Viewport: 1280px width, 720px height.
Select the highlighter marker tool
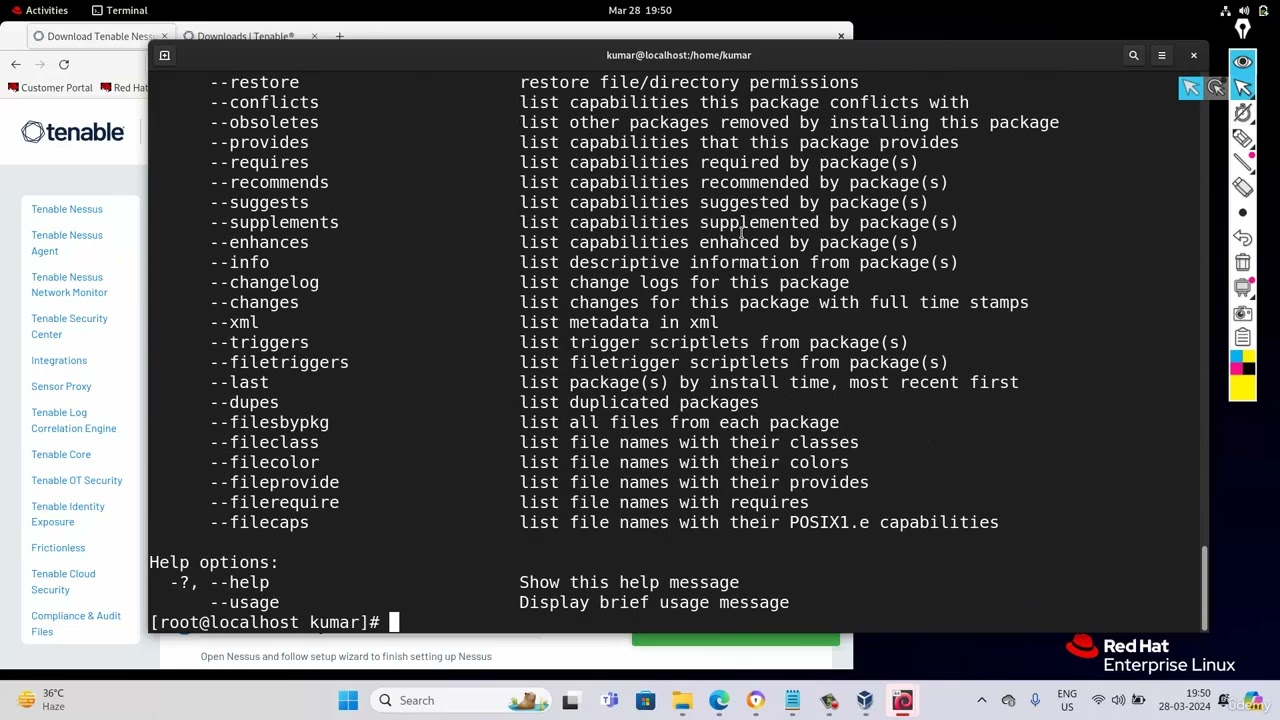1242,138
